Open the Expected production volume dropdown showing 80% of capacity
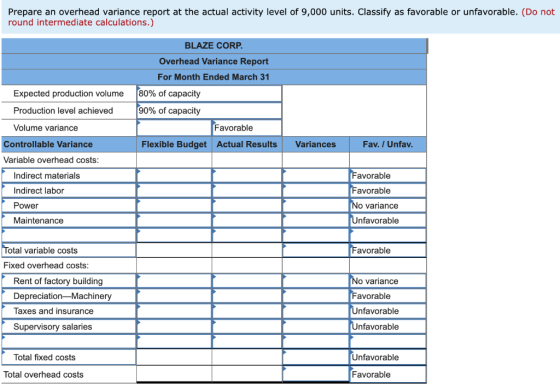 209,94
